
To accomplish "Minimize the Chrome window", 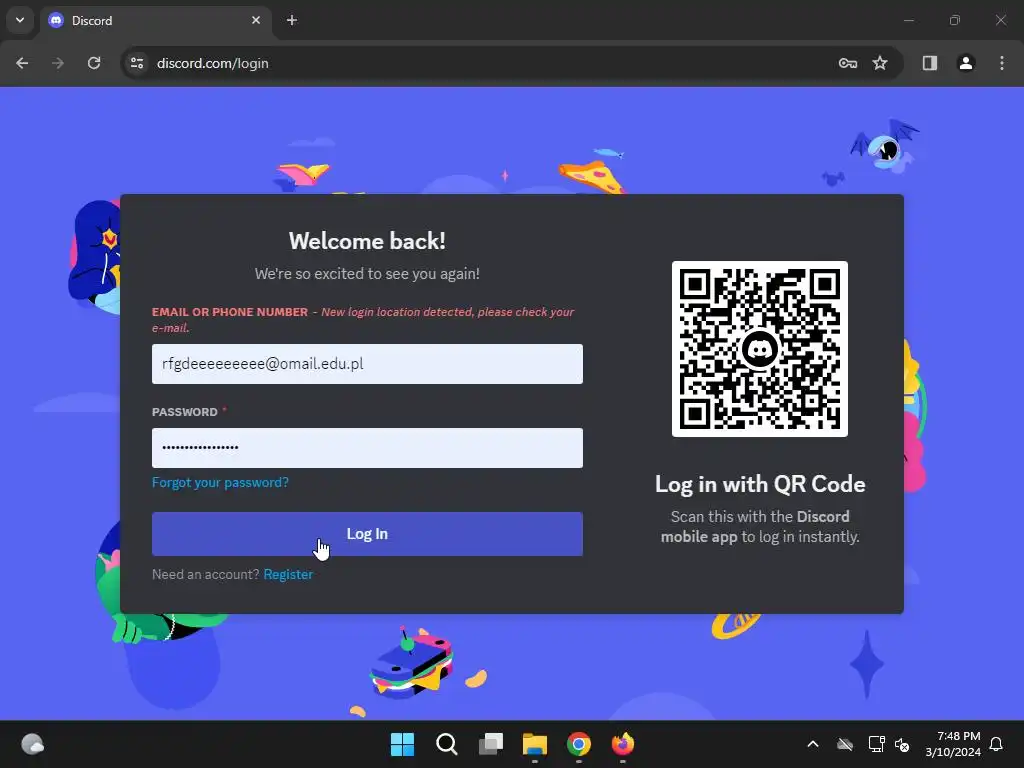I will (x=908, y=20).
